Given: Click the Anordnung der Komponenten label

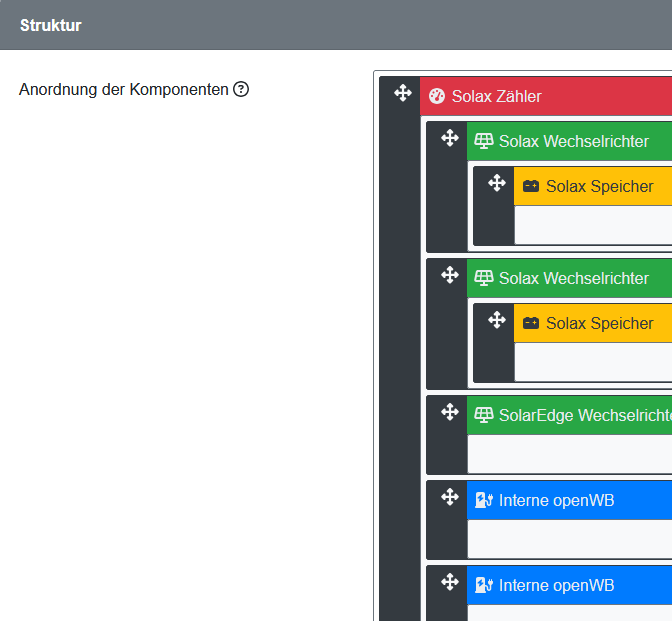Looking at the screenshot, I should [x=124, y=90].
